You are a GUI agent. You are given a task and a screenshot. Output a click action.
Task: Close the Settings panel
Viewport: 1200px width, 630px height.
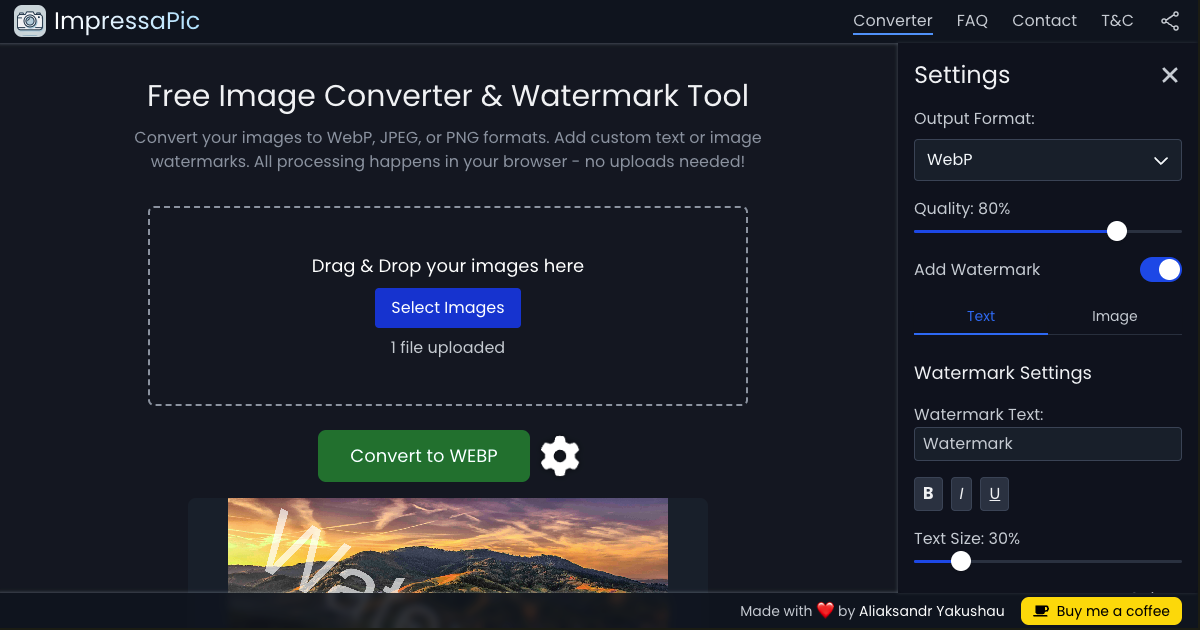click(x=1170, y=75)
